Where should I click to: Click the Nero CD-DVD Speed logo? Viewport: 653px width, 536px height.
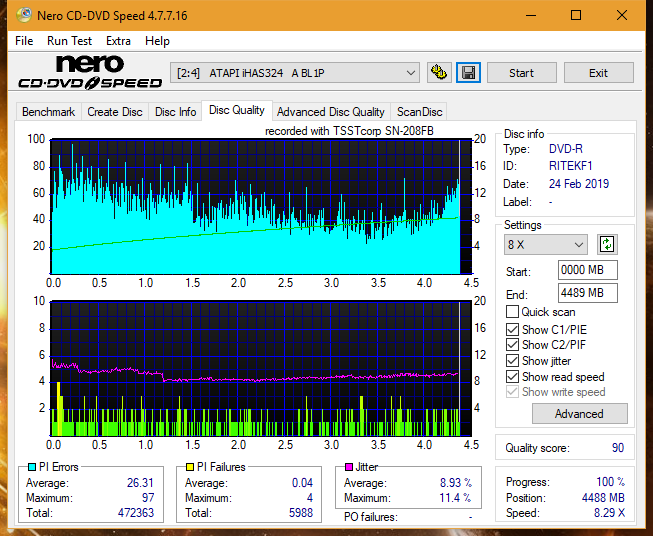90,72
